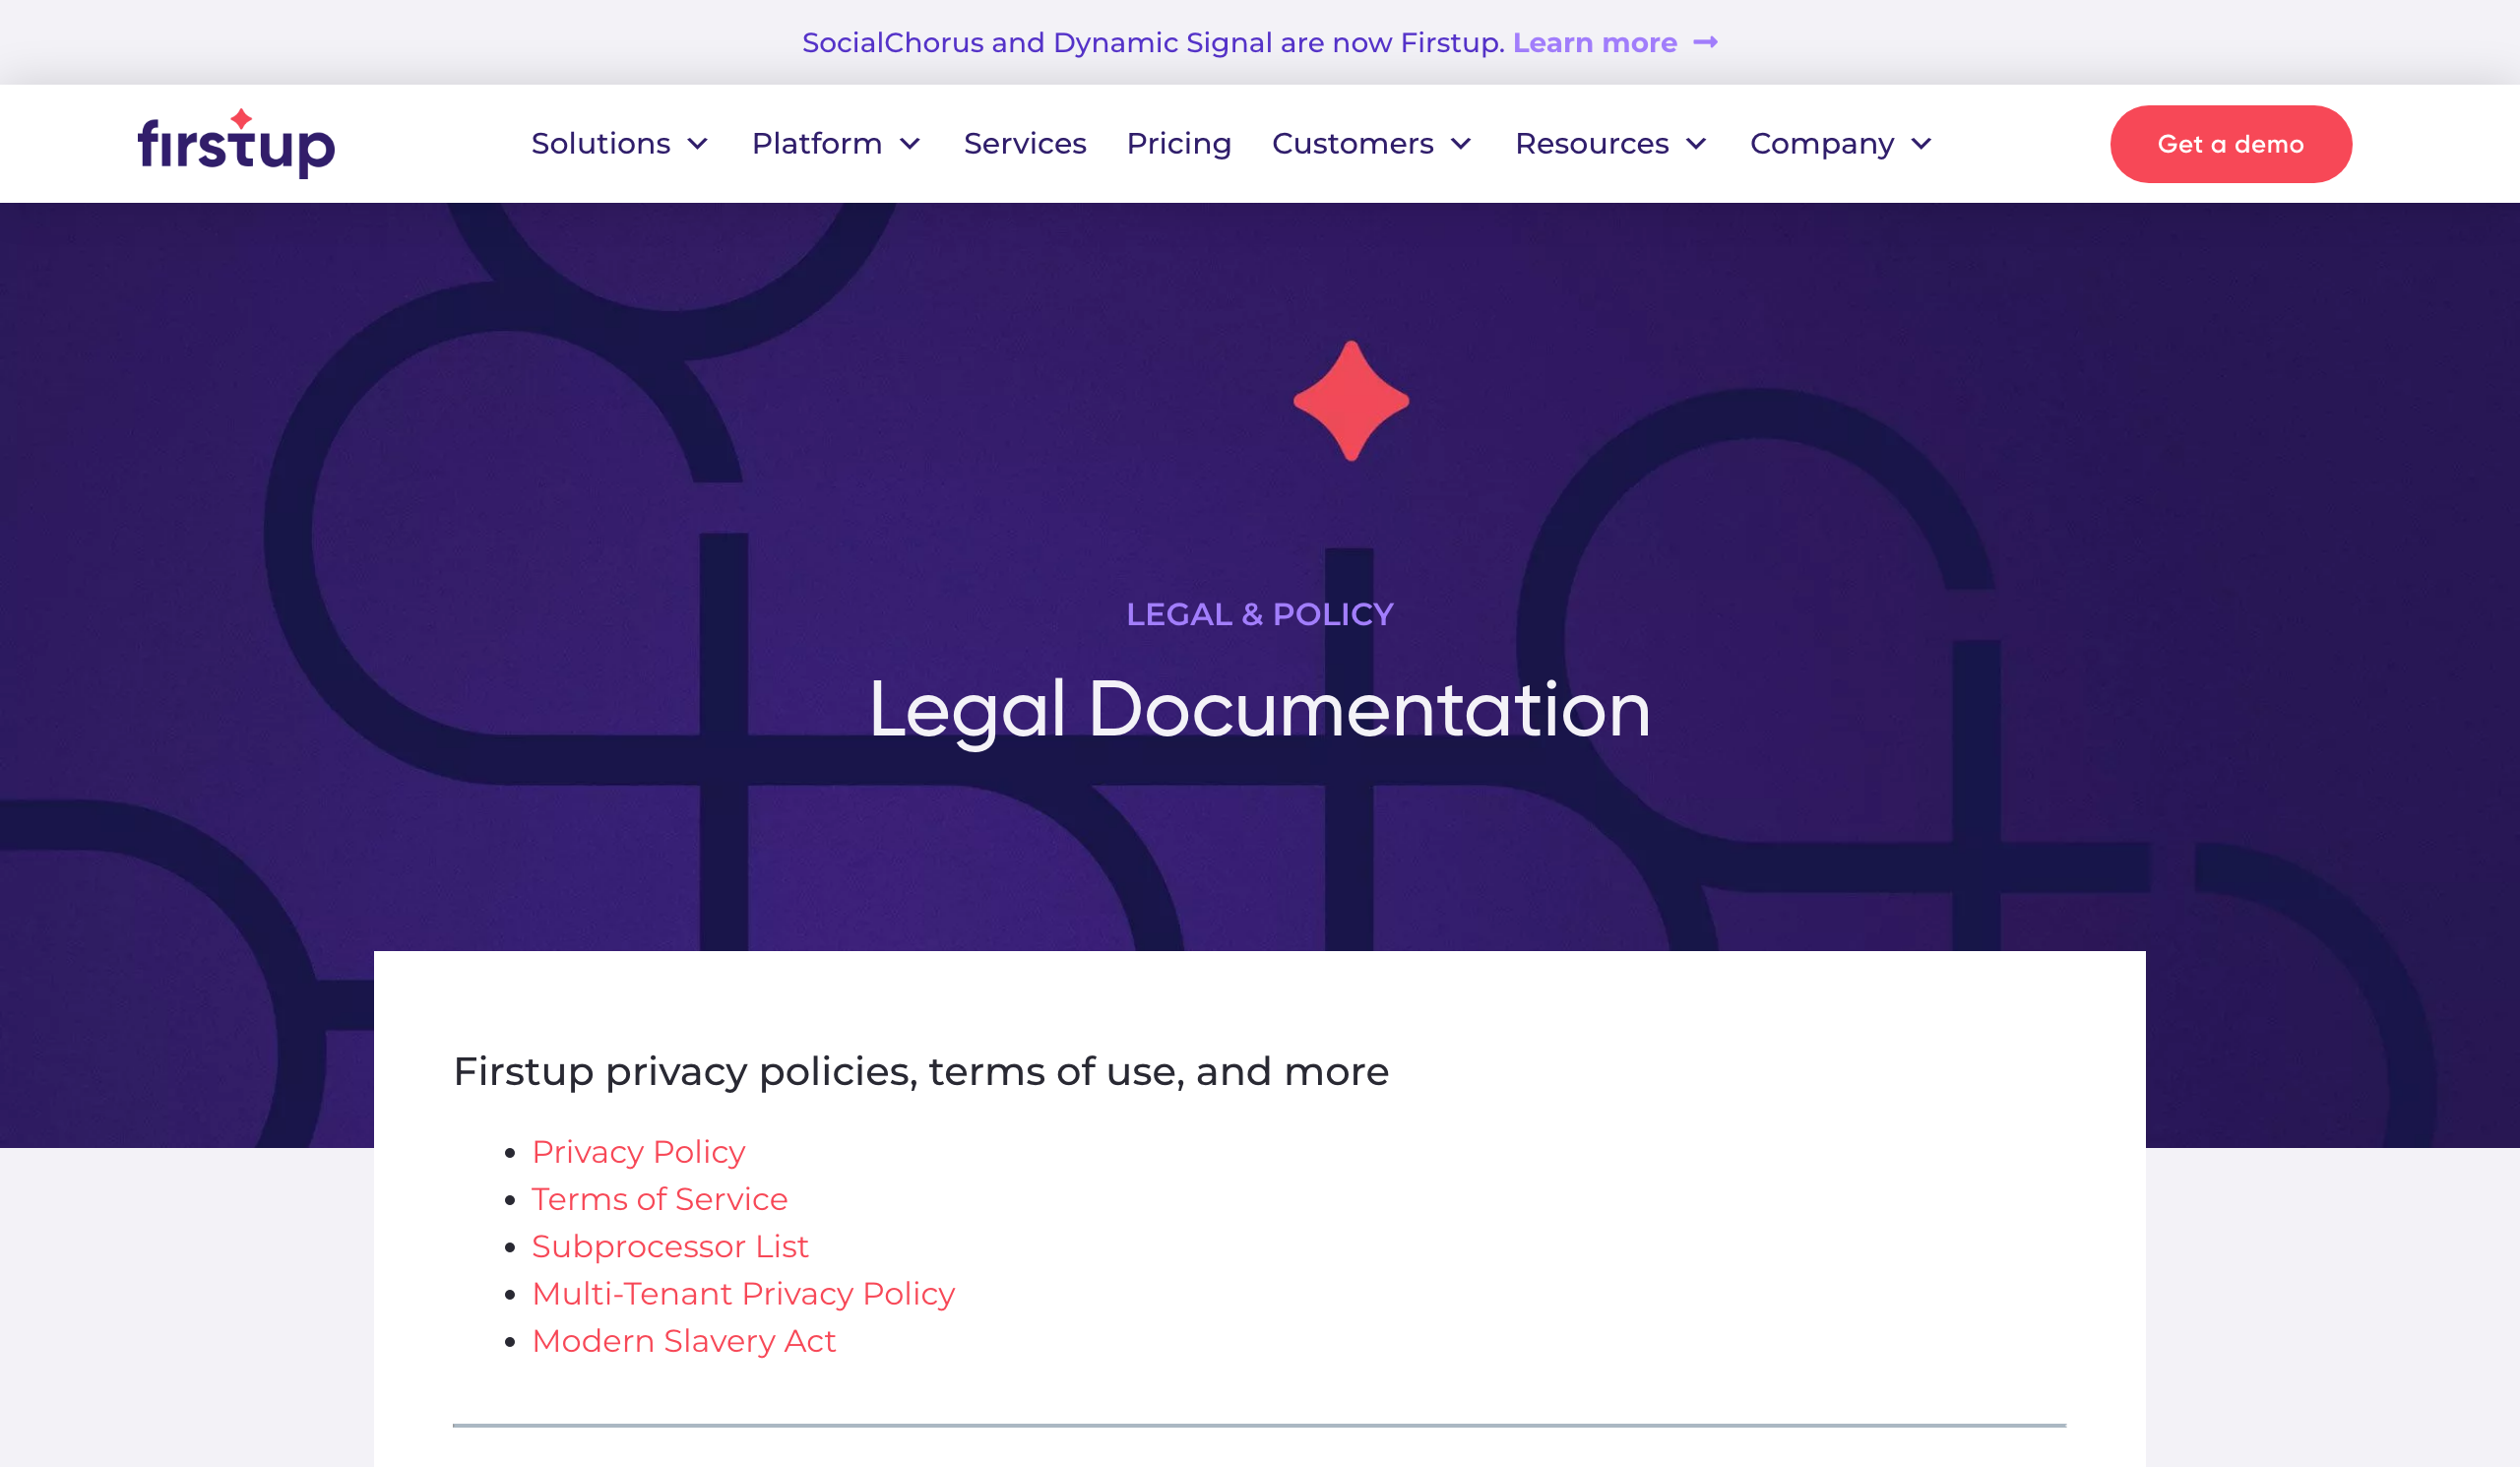Click the Get a demo button

click(2231, 144)
